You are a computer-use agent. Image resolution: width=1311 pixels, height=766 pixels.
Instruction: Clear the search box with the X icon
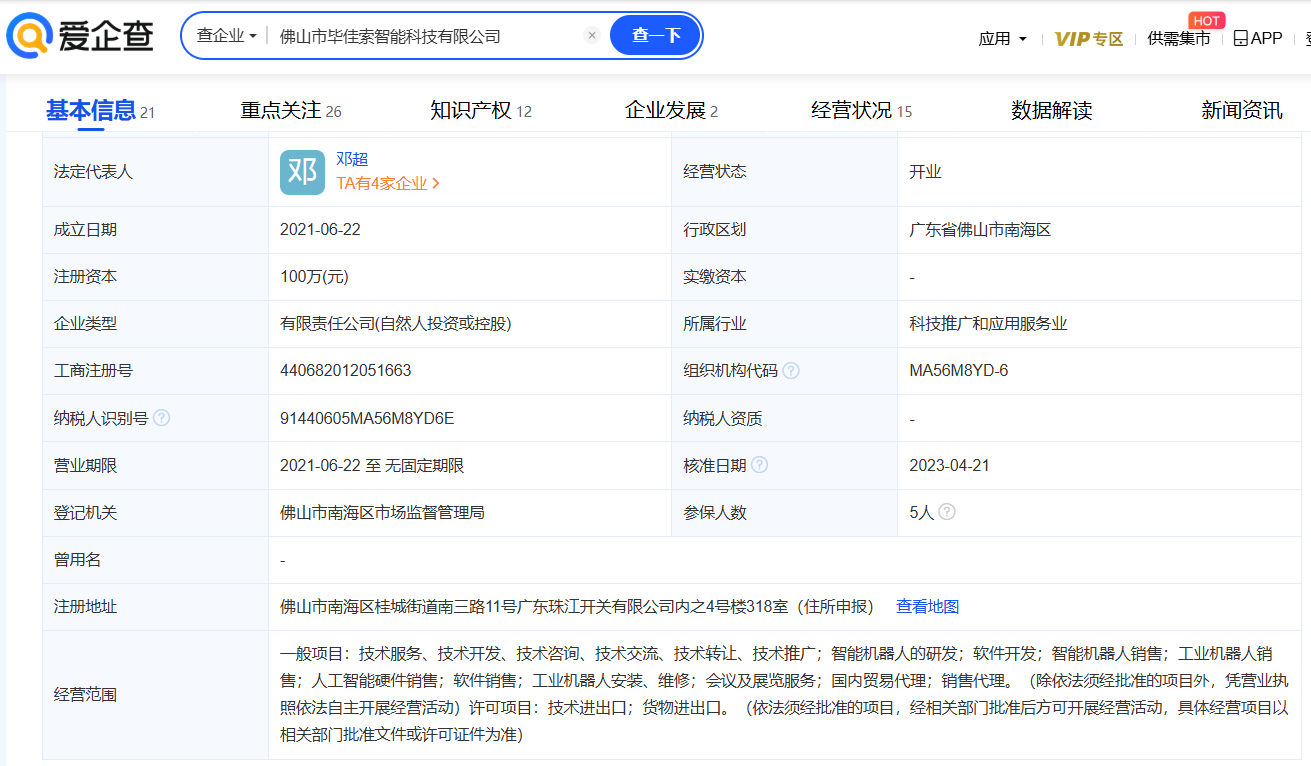click(x=592, y=36)
